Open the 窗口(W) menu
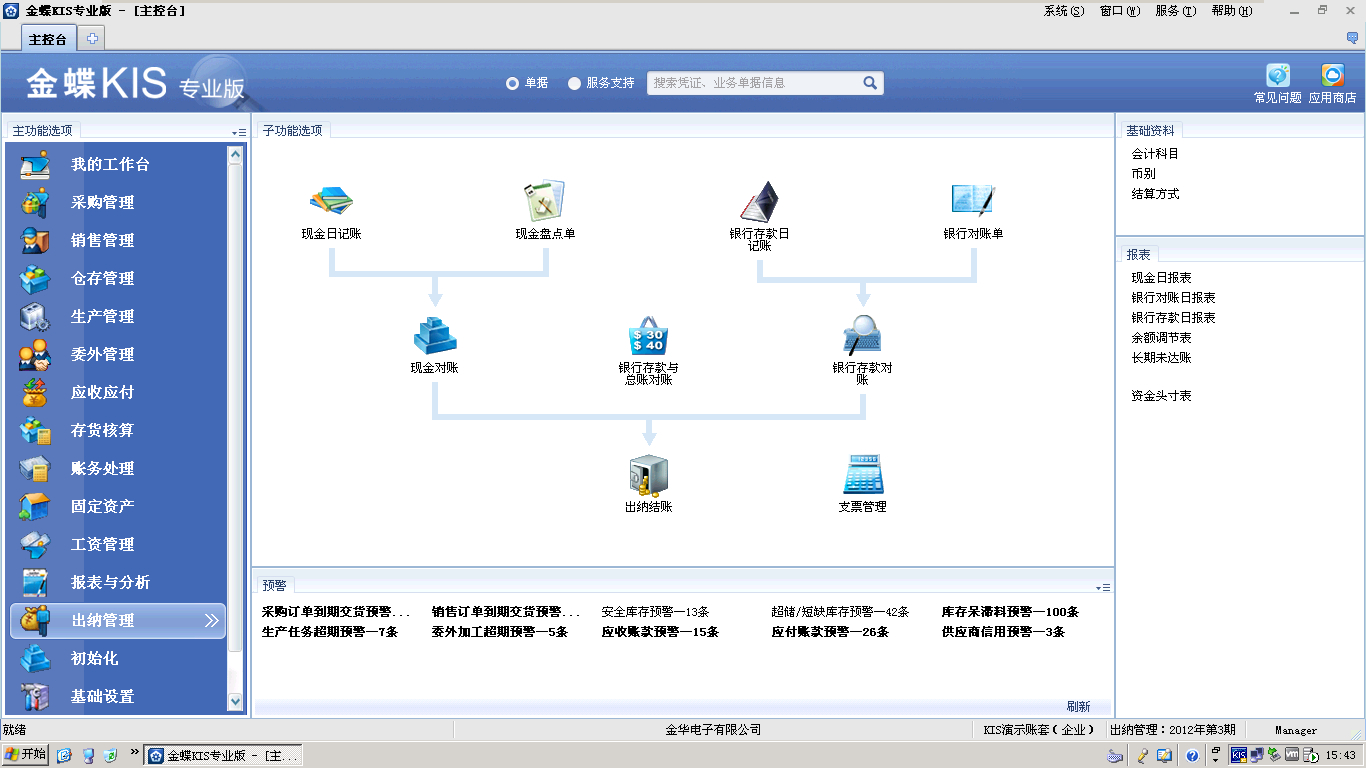Image resolution: width=1366 pixels, height=768 pixels. point(1119,11)
